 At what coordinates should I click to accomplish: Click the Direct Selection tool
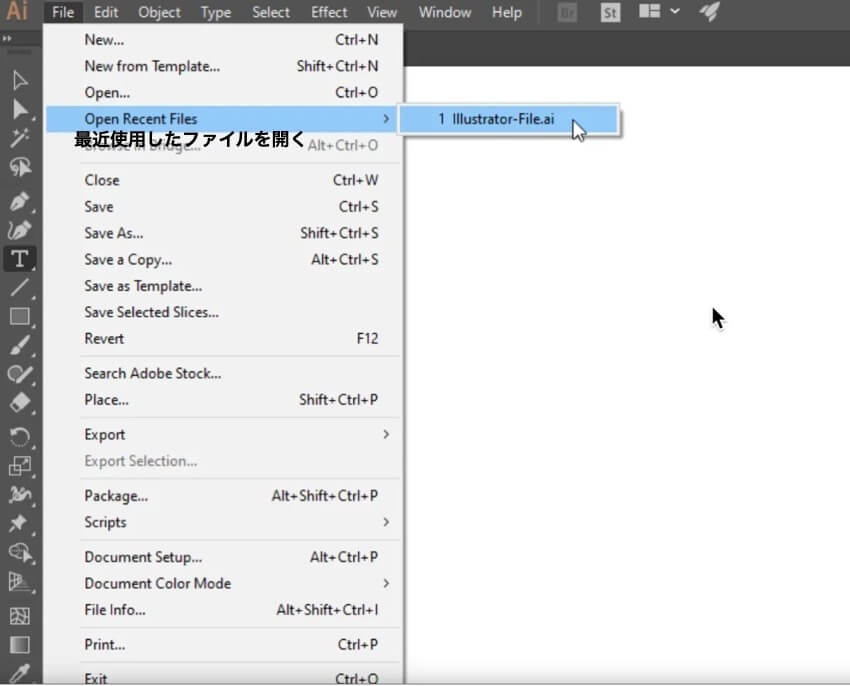point(19,109)
